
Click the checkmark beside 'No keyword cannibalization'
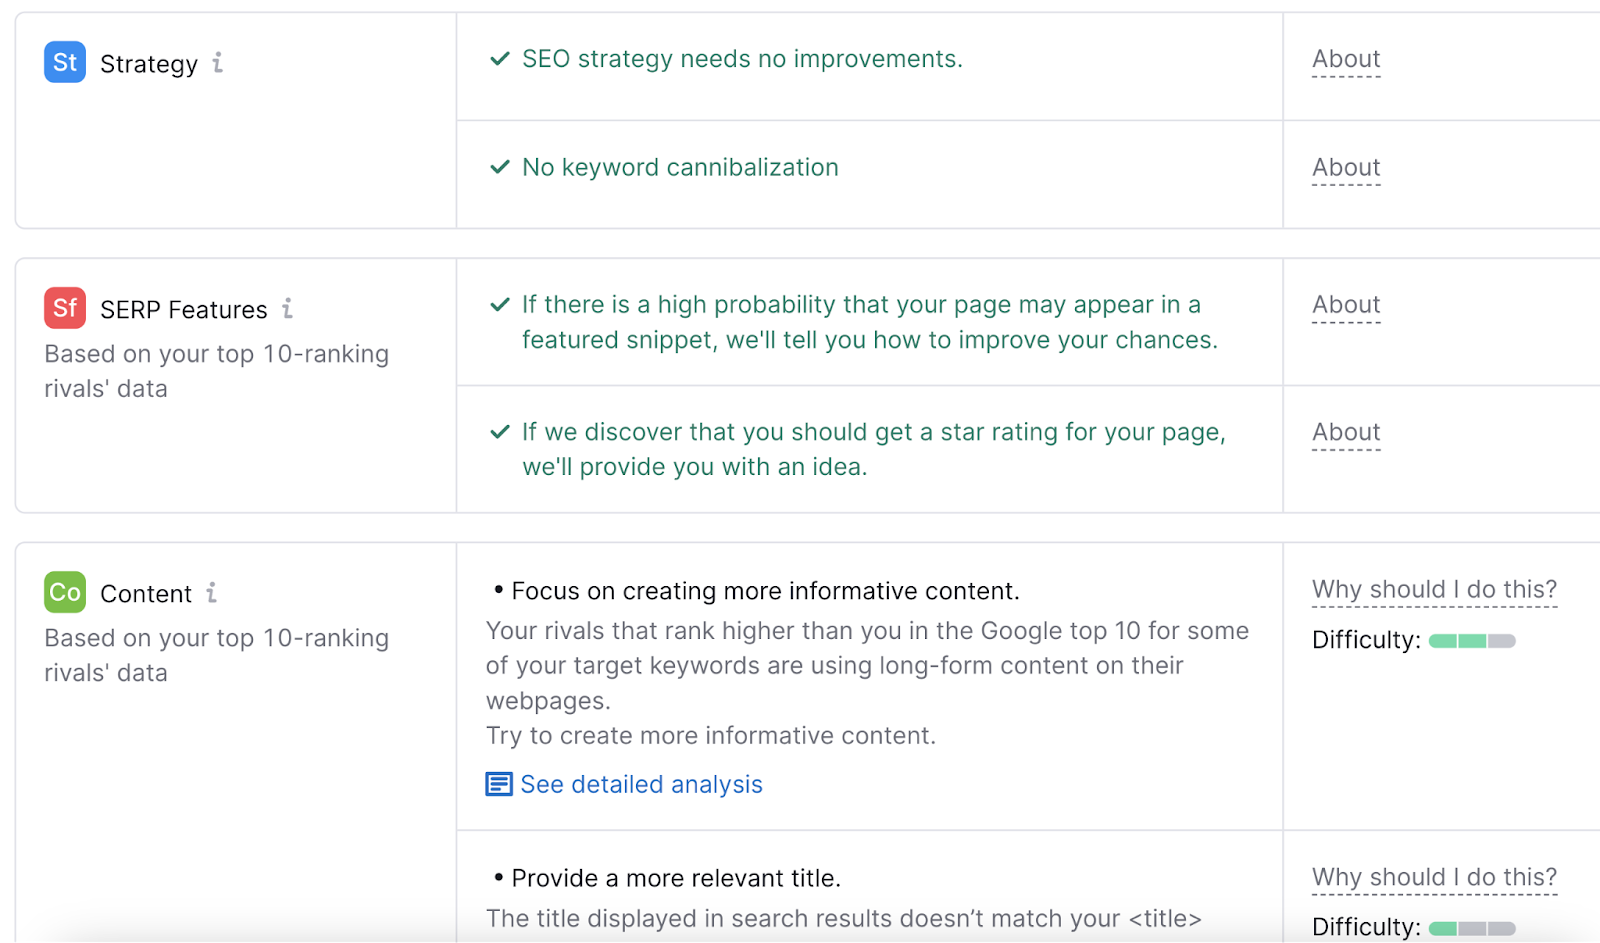pos(500,167)
